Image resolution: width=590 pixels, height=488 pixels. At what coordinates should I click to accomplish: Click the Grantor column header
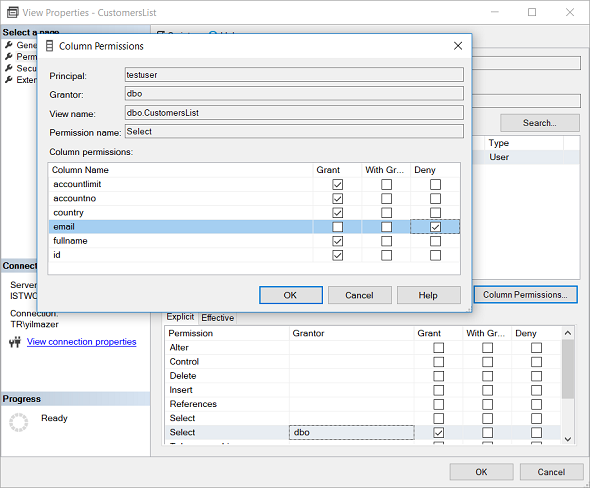click(351, 333)
